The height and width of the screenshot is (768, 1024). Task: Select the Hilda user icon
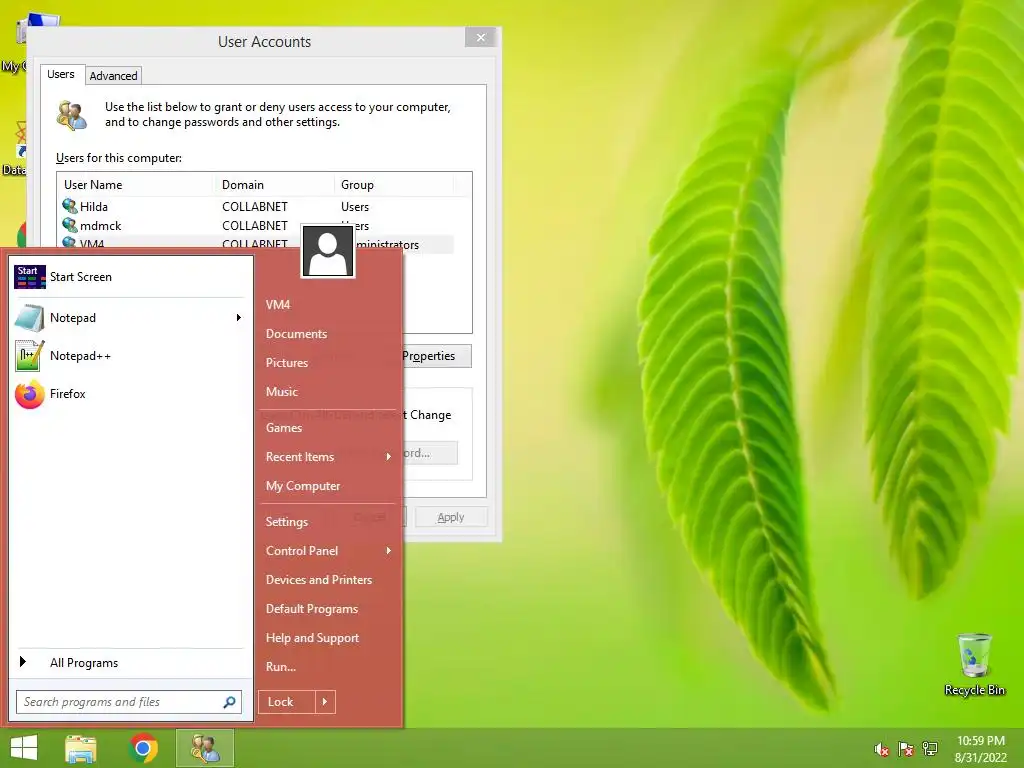coord(70,206)
